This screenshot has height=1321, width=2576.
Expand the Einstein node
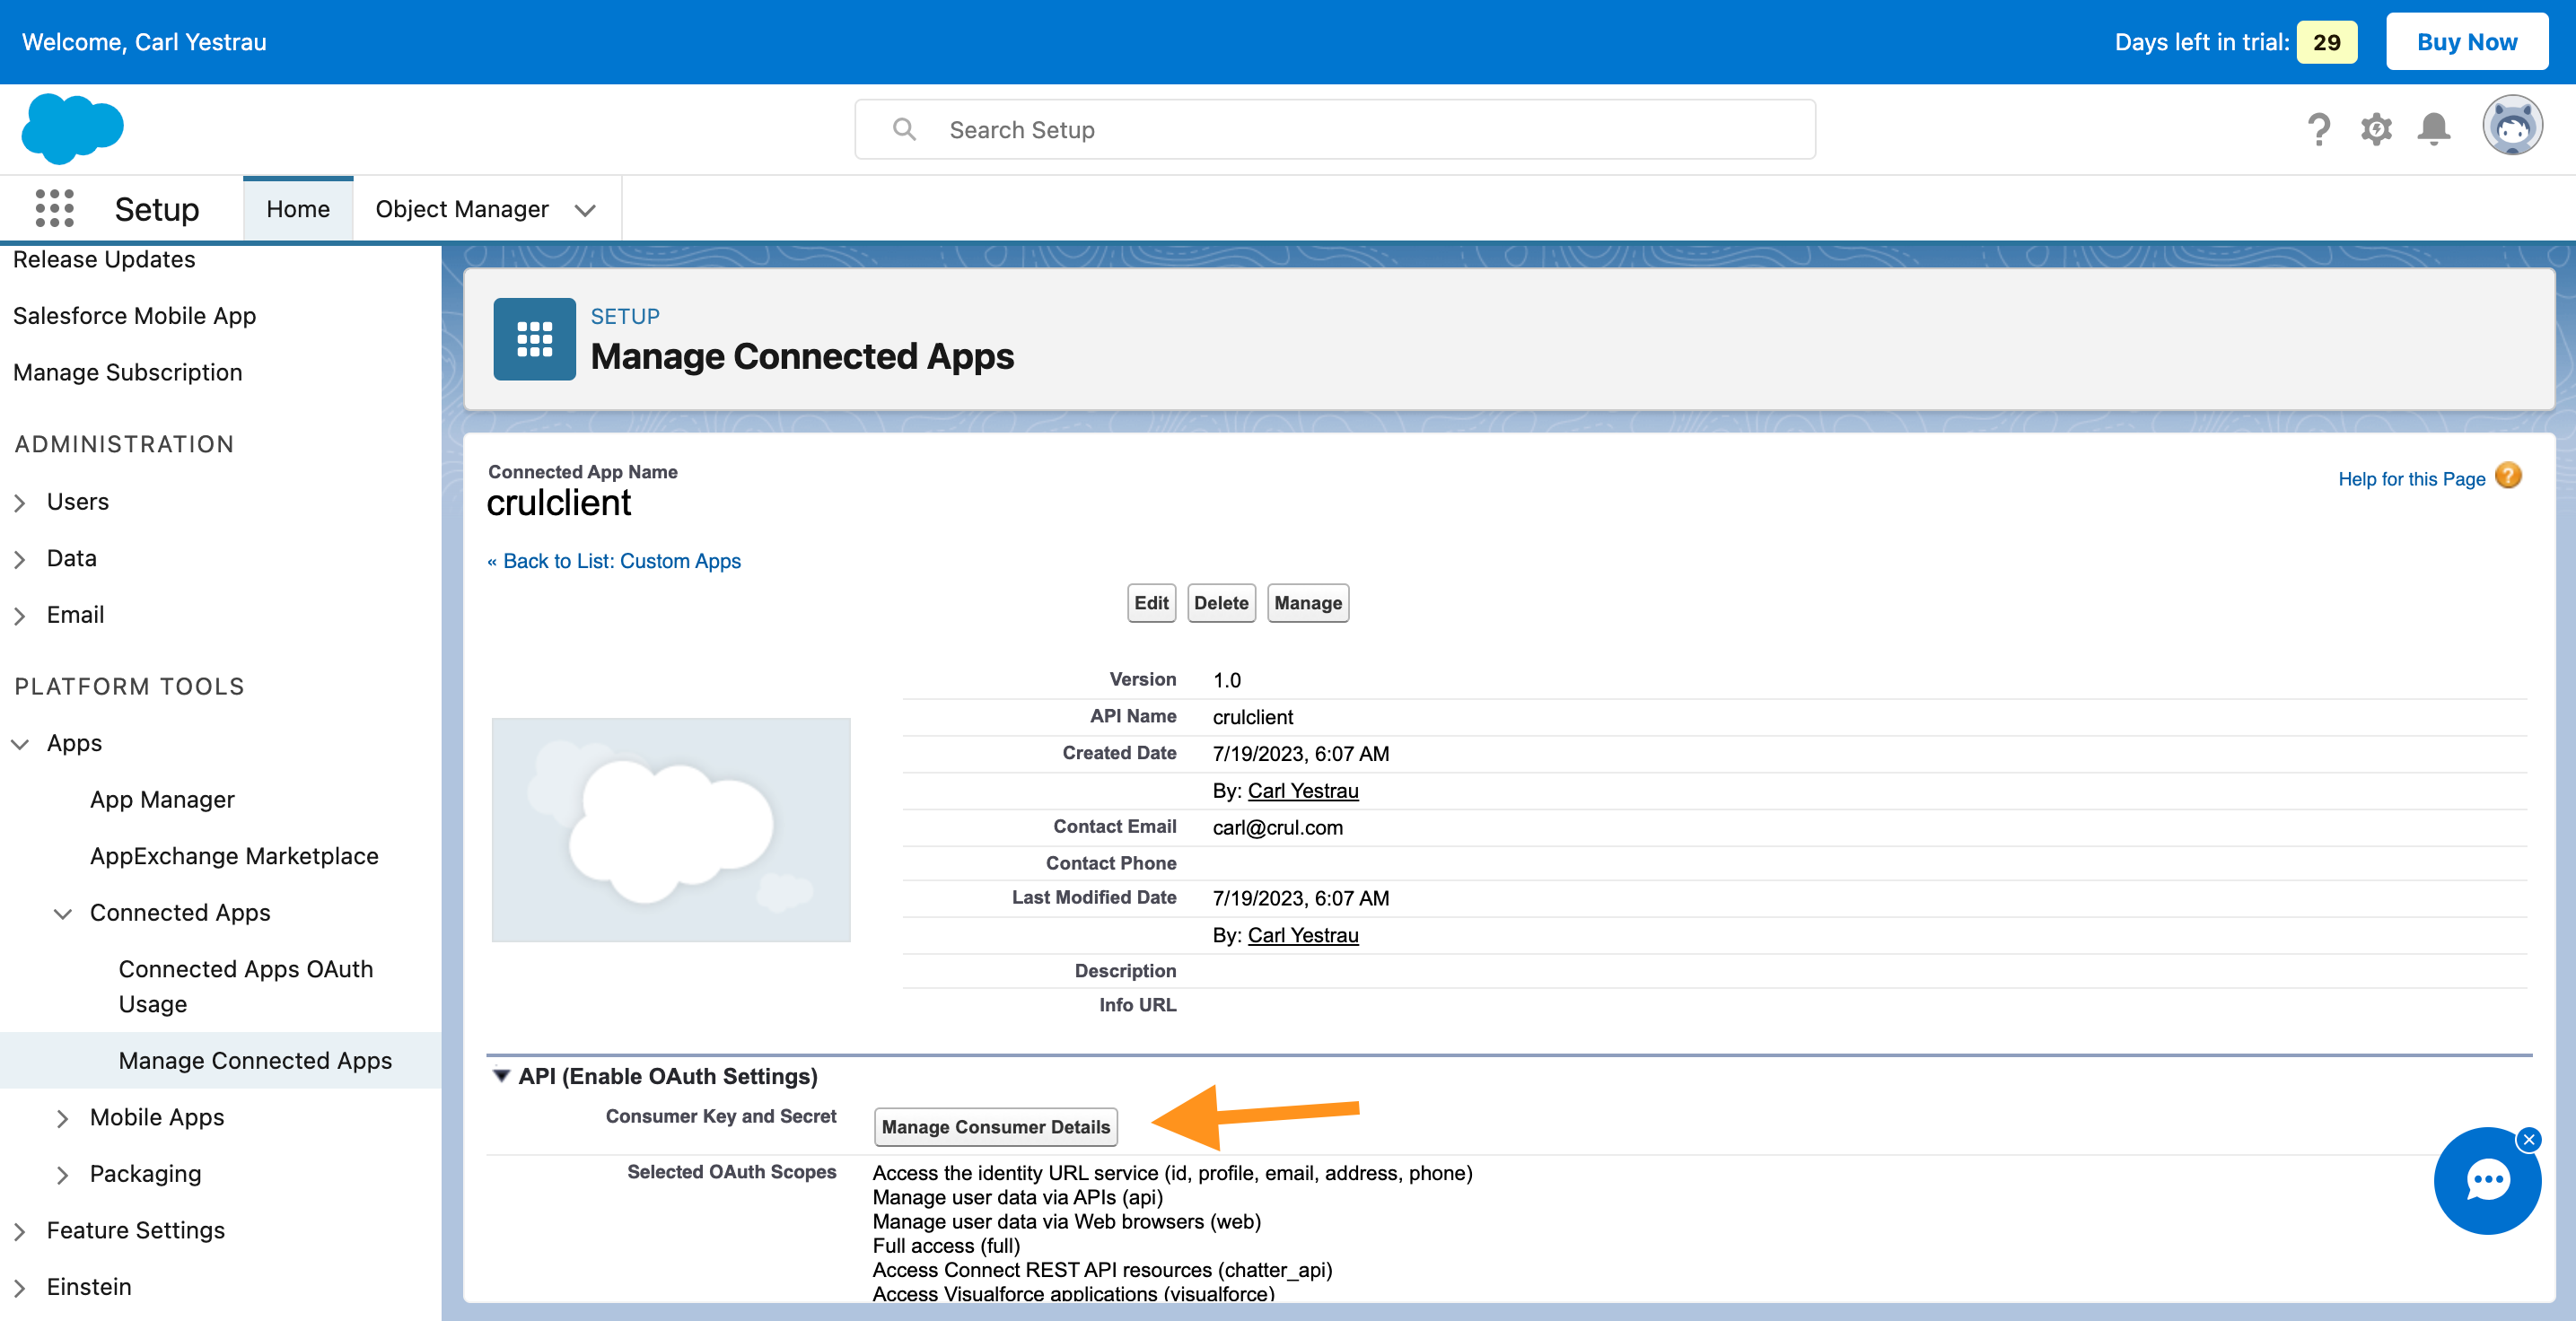click(19, 1287)
